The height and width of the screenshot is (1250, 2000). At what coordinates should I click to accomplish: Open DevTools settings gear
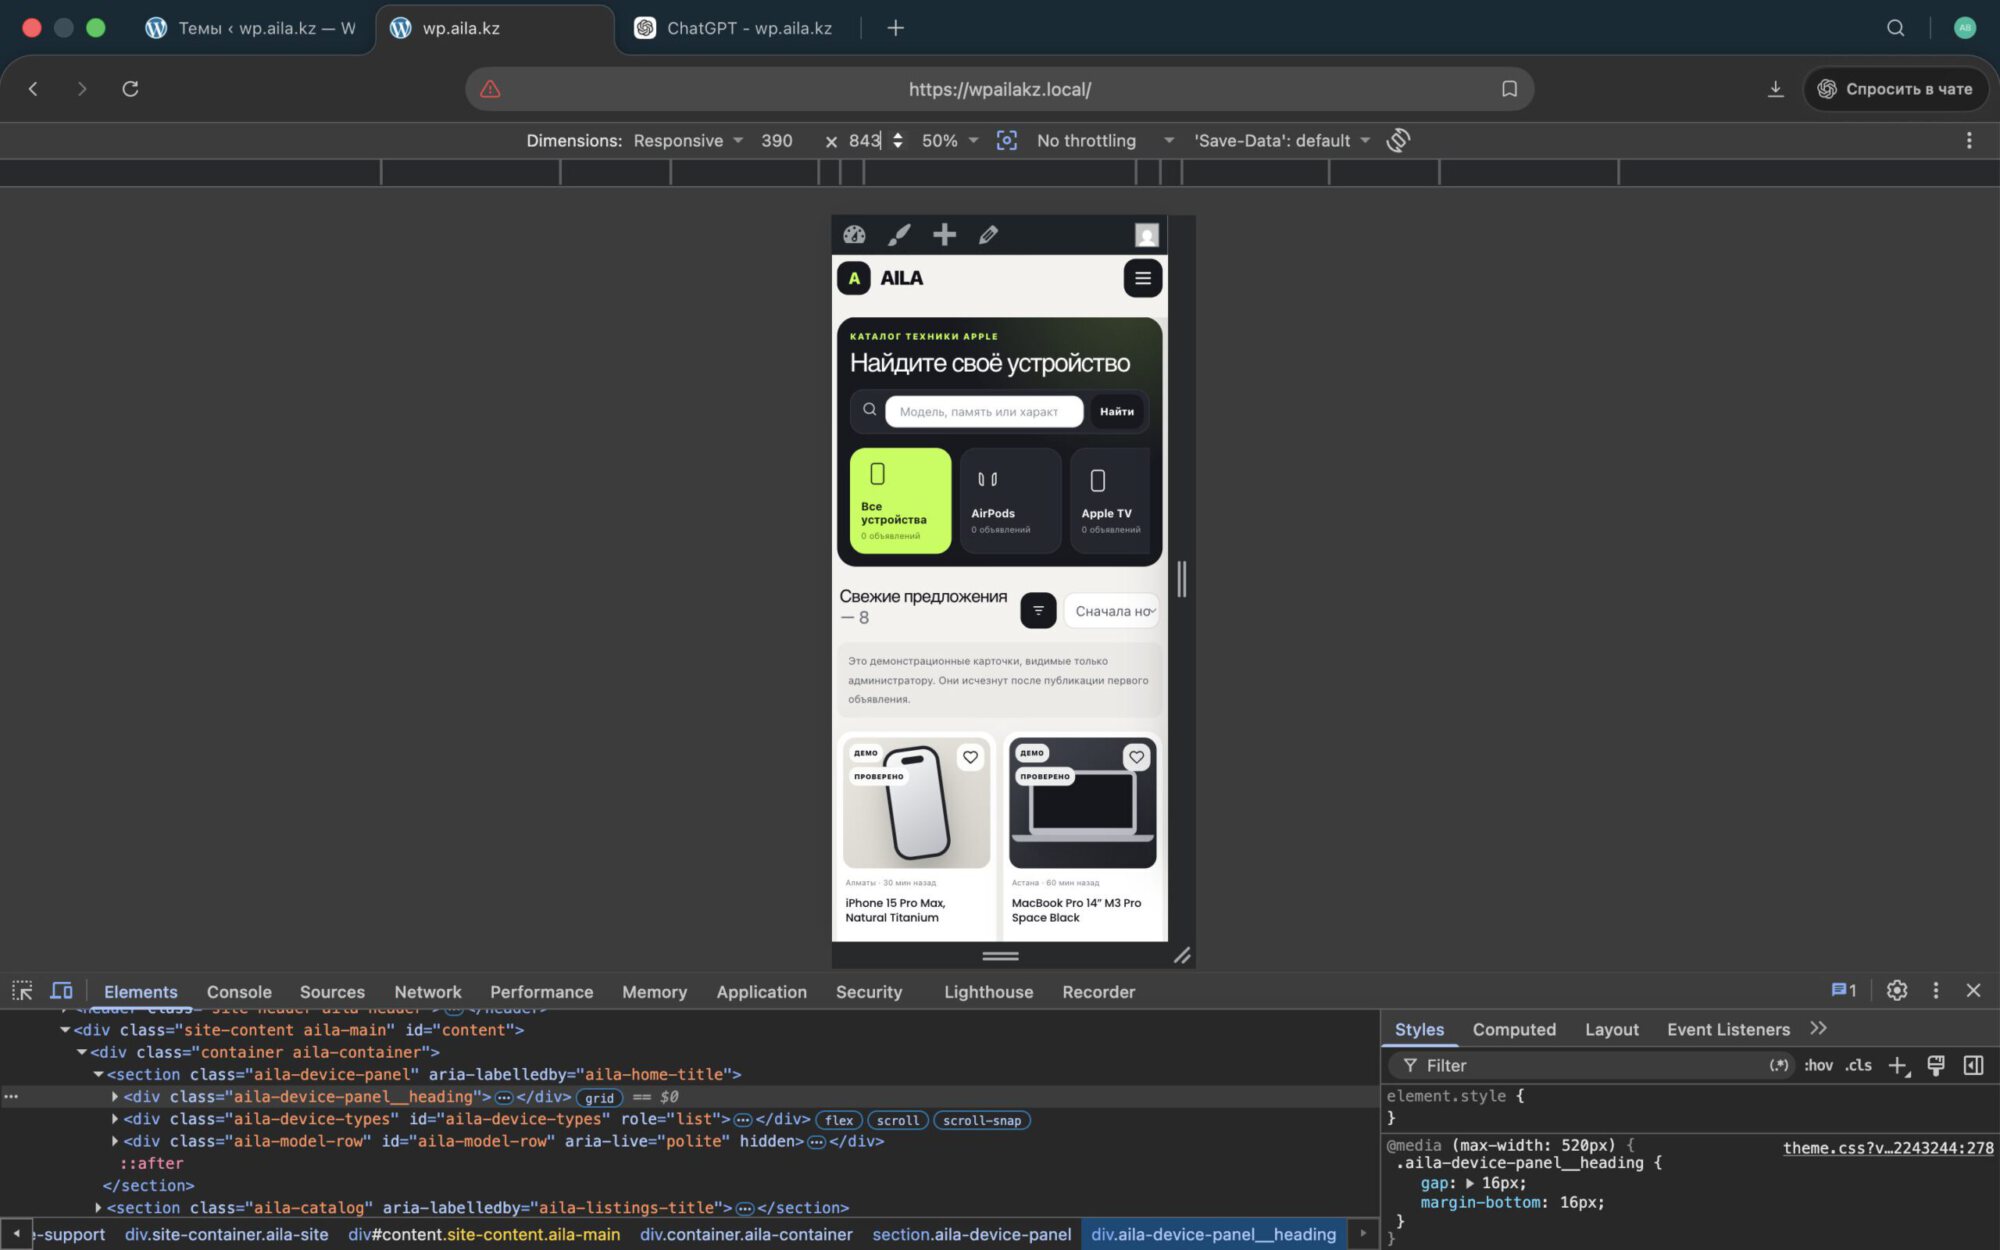tap(1896, 990)
